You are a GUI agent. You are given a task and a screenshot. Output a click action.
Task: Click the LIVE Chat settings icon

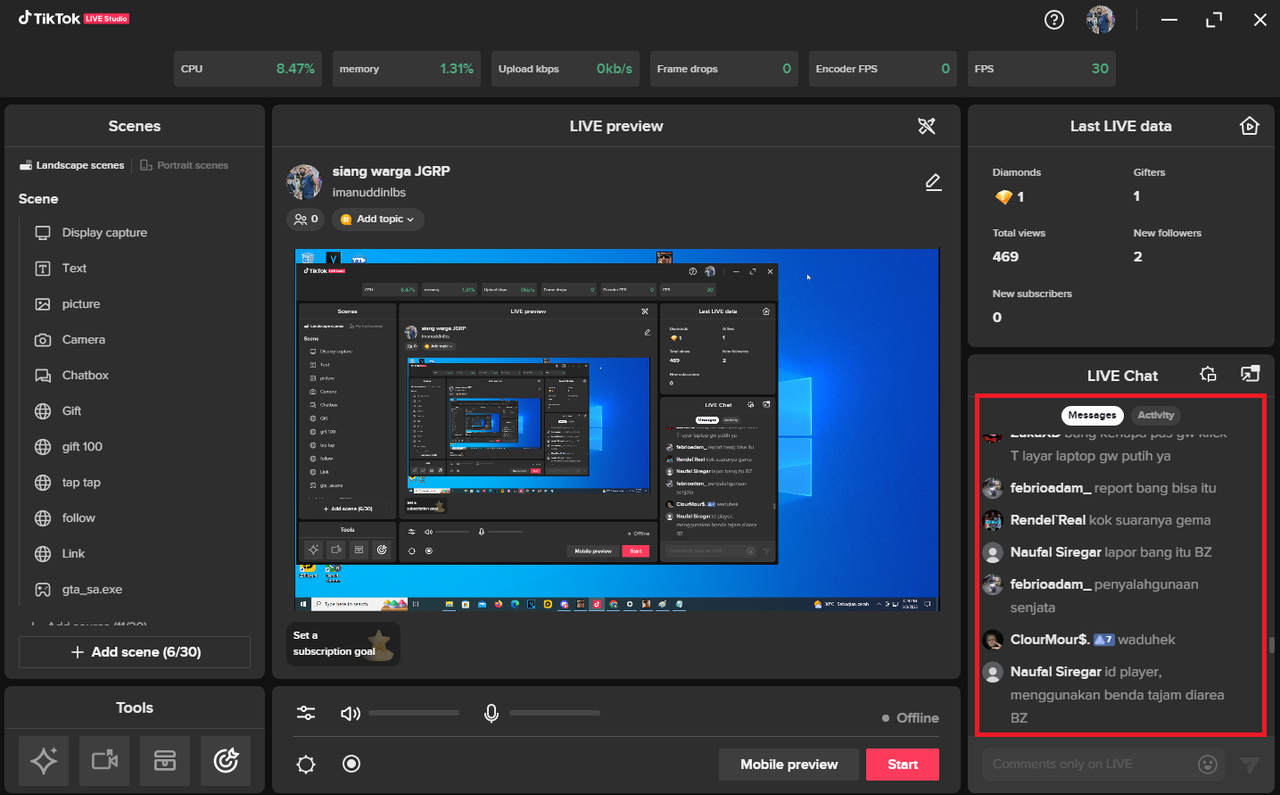coord(1208,374)
